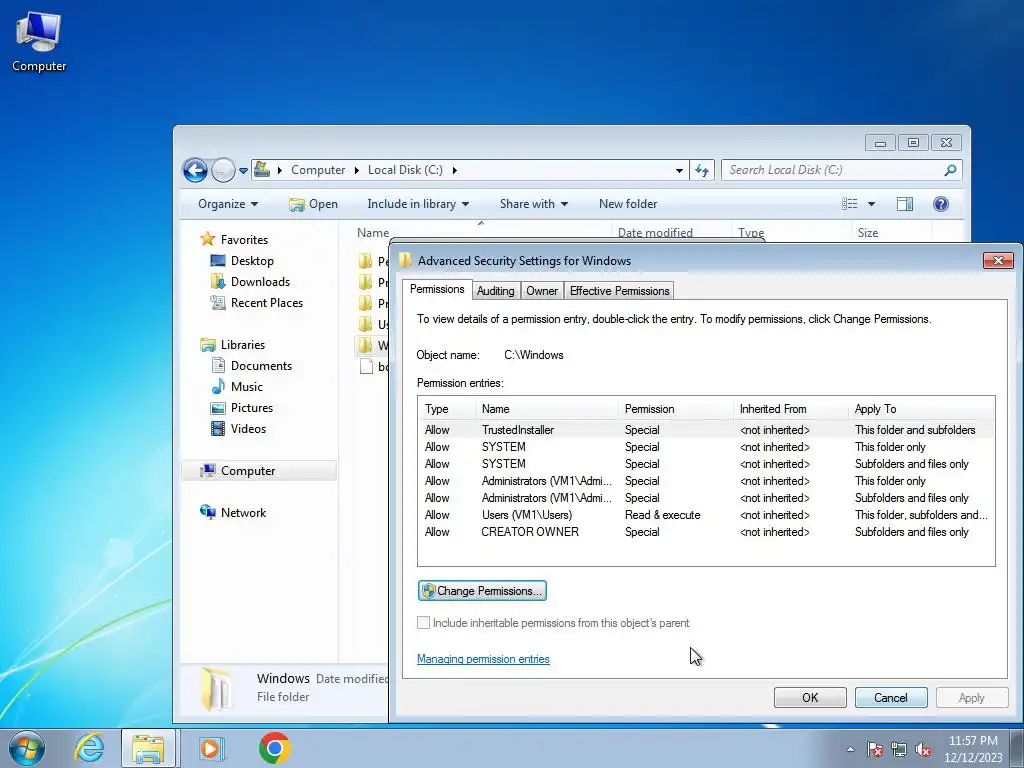Viewport: 1024px width, 768px height.
Task: Click the address bar drive icon
Action: (x=262, y=170)
